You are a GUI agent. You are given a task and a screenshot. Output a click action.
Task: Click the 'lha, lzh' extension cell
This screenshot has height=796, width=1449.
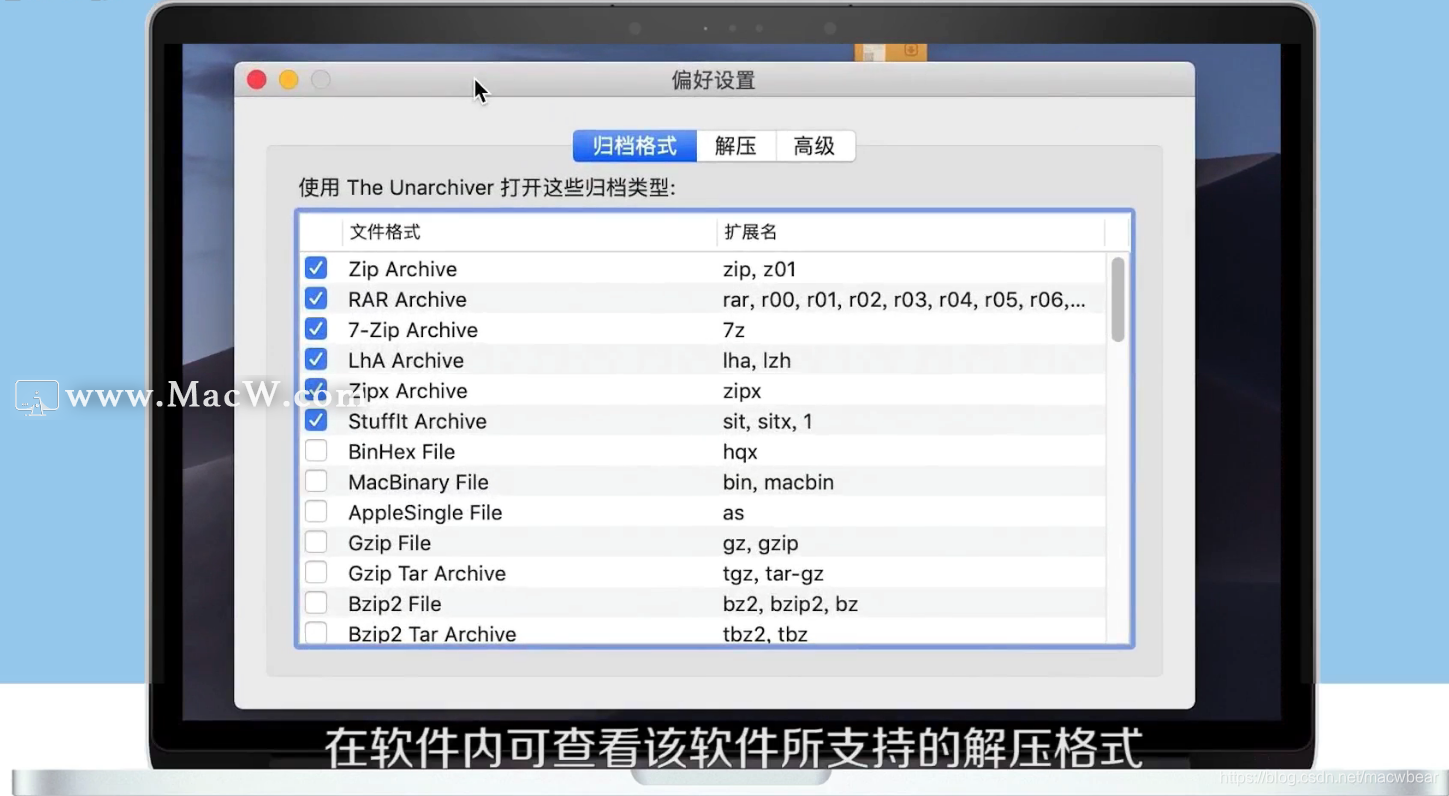point(757,360)
